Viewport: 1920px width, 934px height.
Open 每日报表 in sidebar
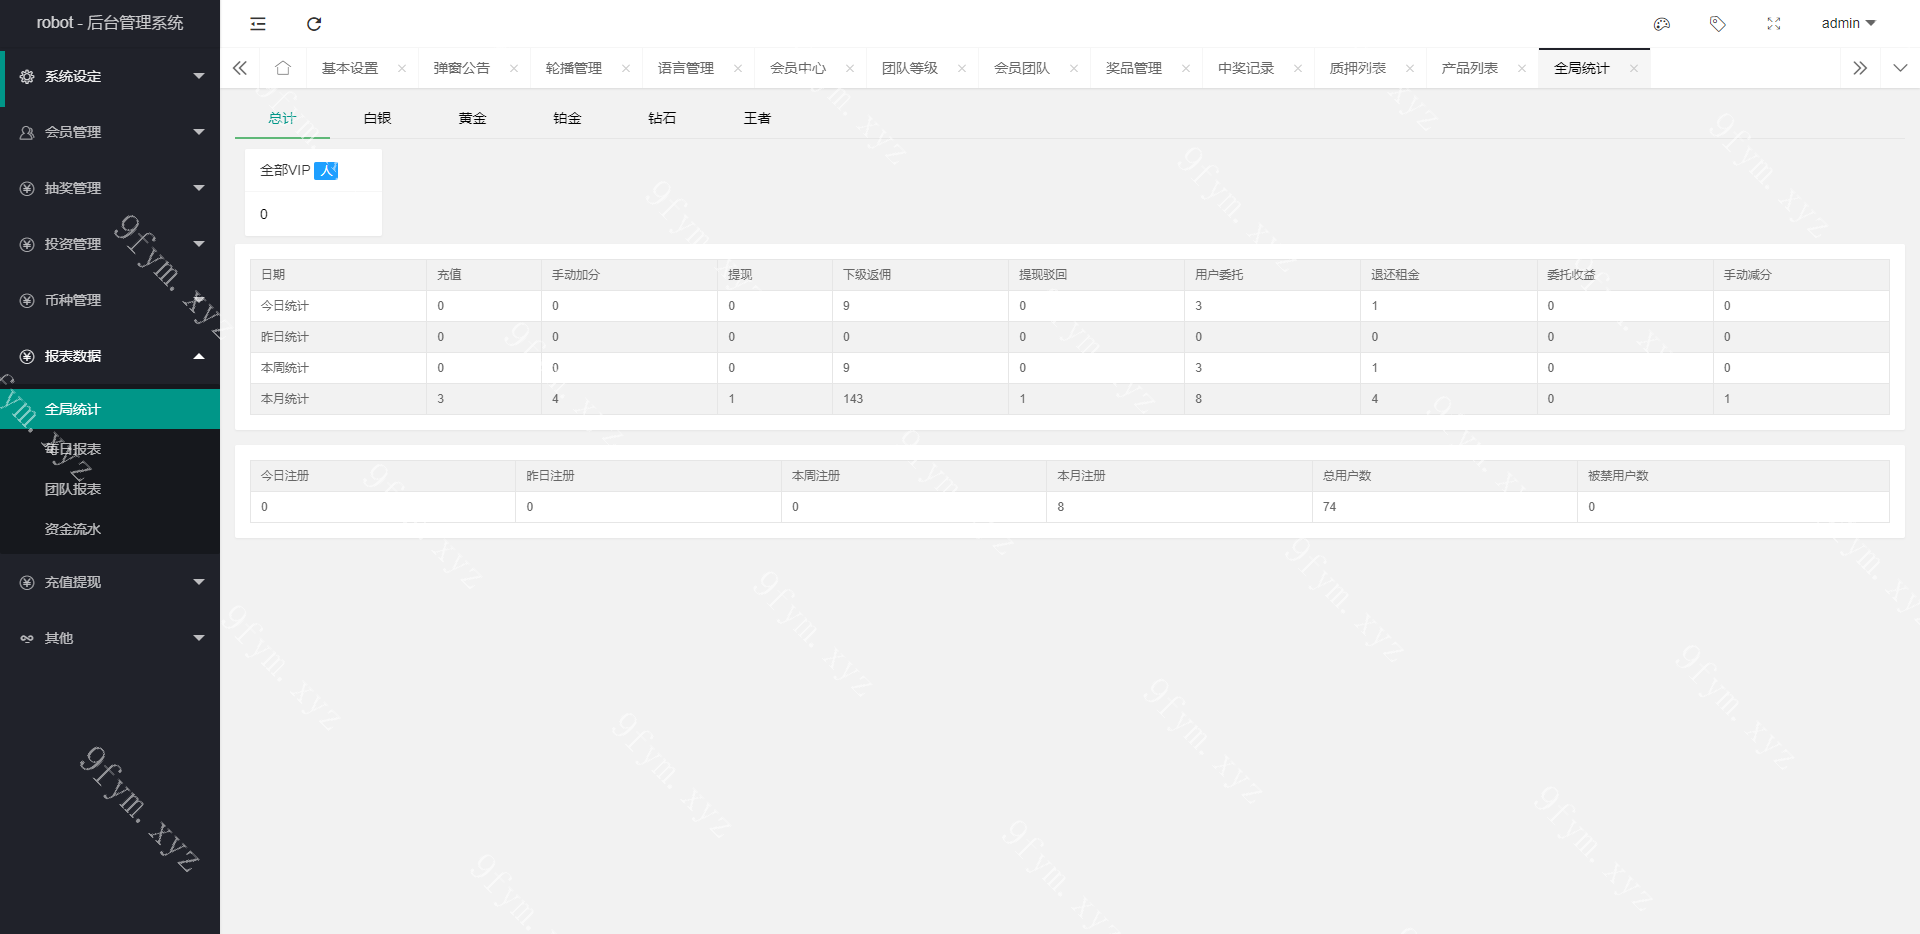(x=110, y=449)
